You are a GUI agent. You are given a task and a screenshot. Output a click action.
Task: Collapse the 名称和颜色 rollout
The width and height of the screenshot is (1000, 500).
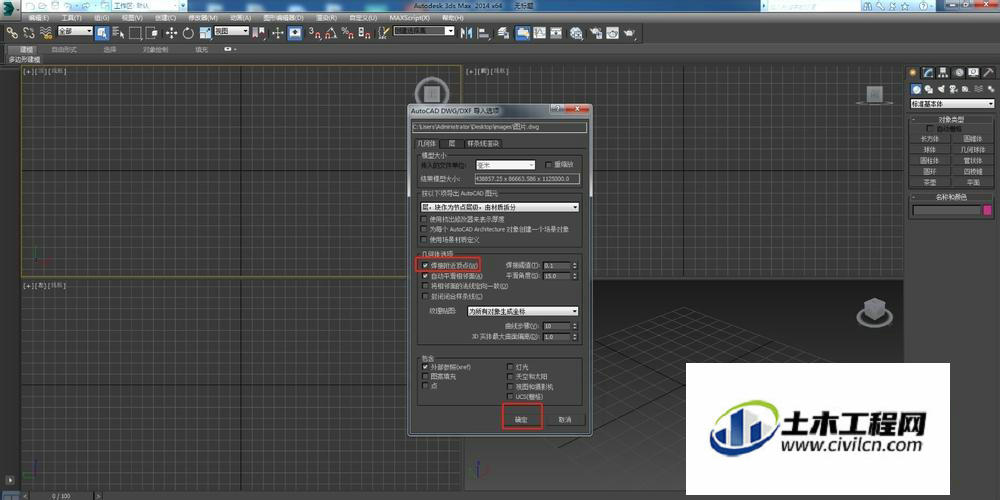(951, 196)
